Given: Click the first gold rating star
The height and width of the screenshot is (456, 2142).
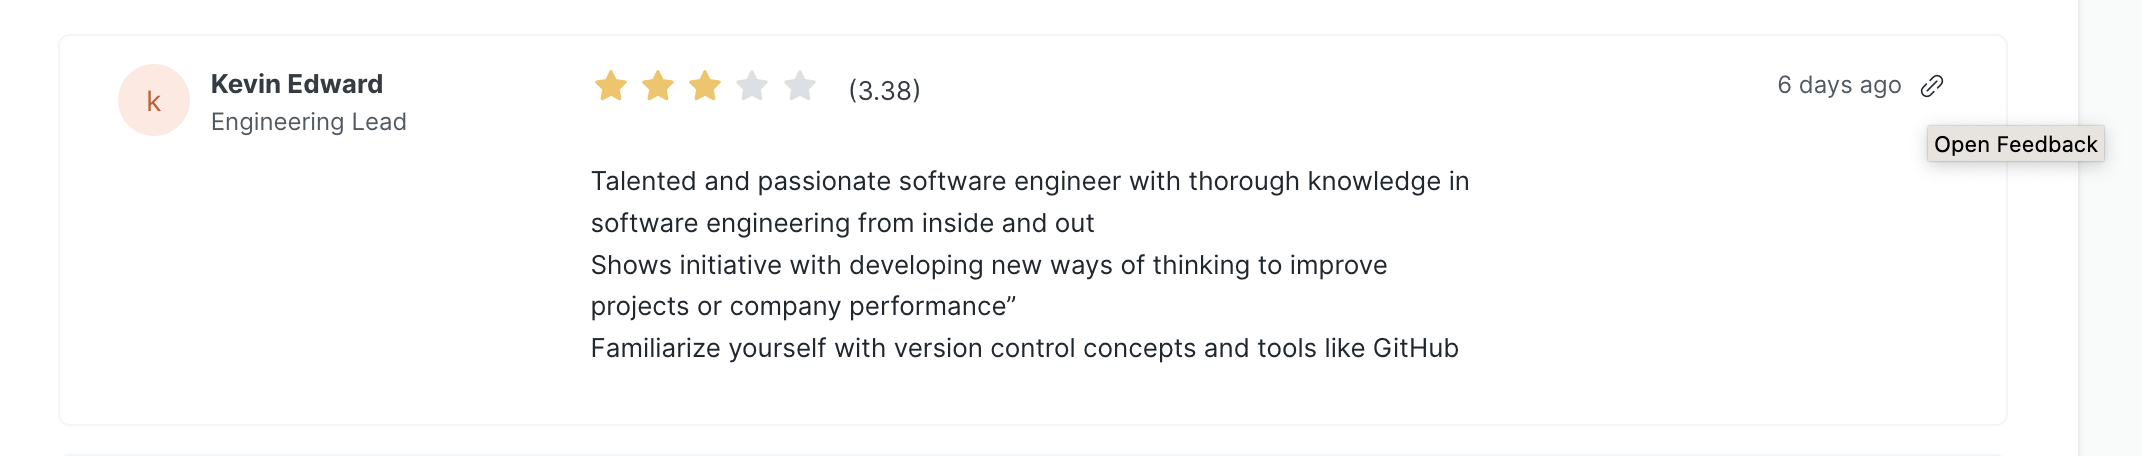Looking at the screenshot, I should pos(610,86).
